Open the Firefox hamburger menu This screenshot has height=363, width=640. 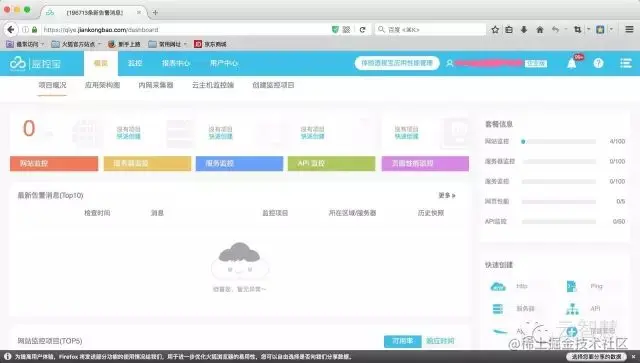[629, 29]
